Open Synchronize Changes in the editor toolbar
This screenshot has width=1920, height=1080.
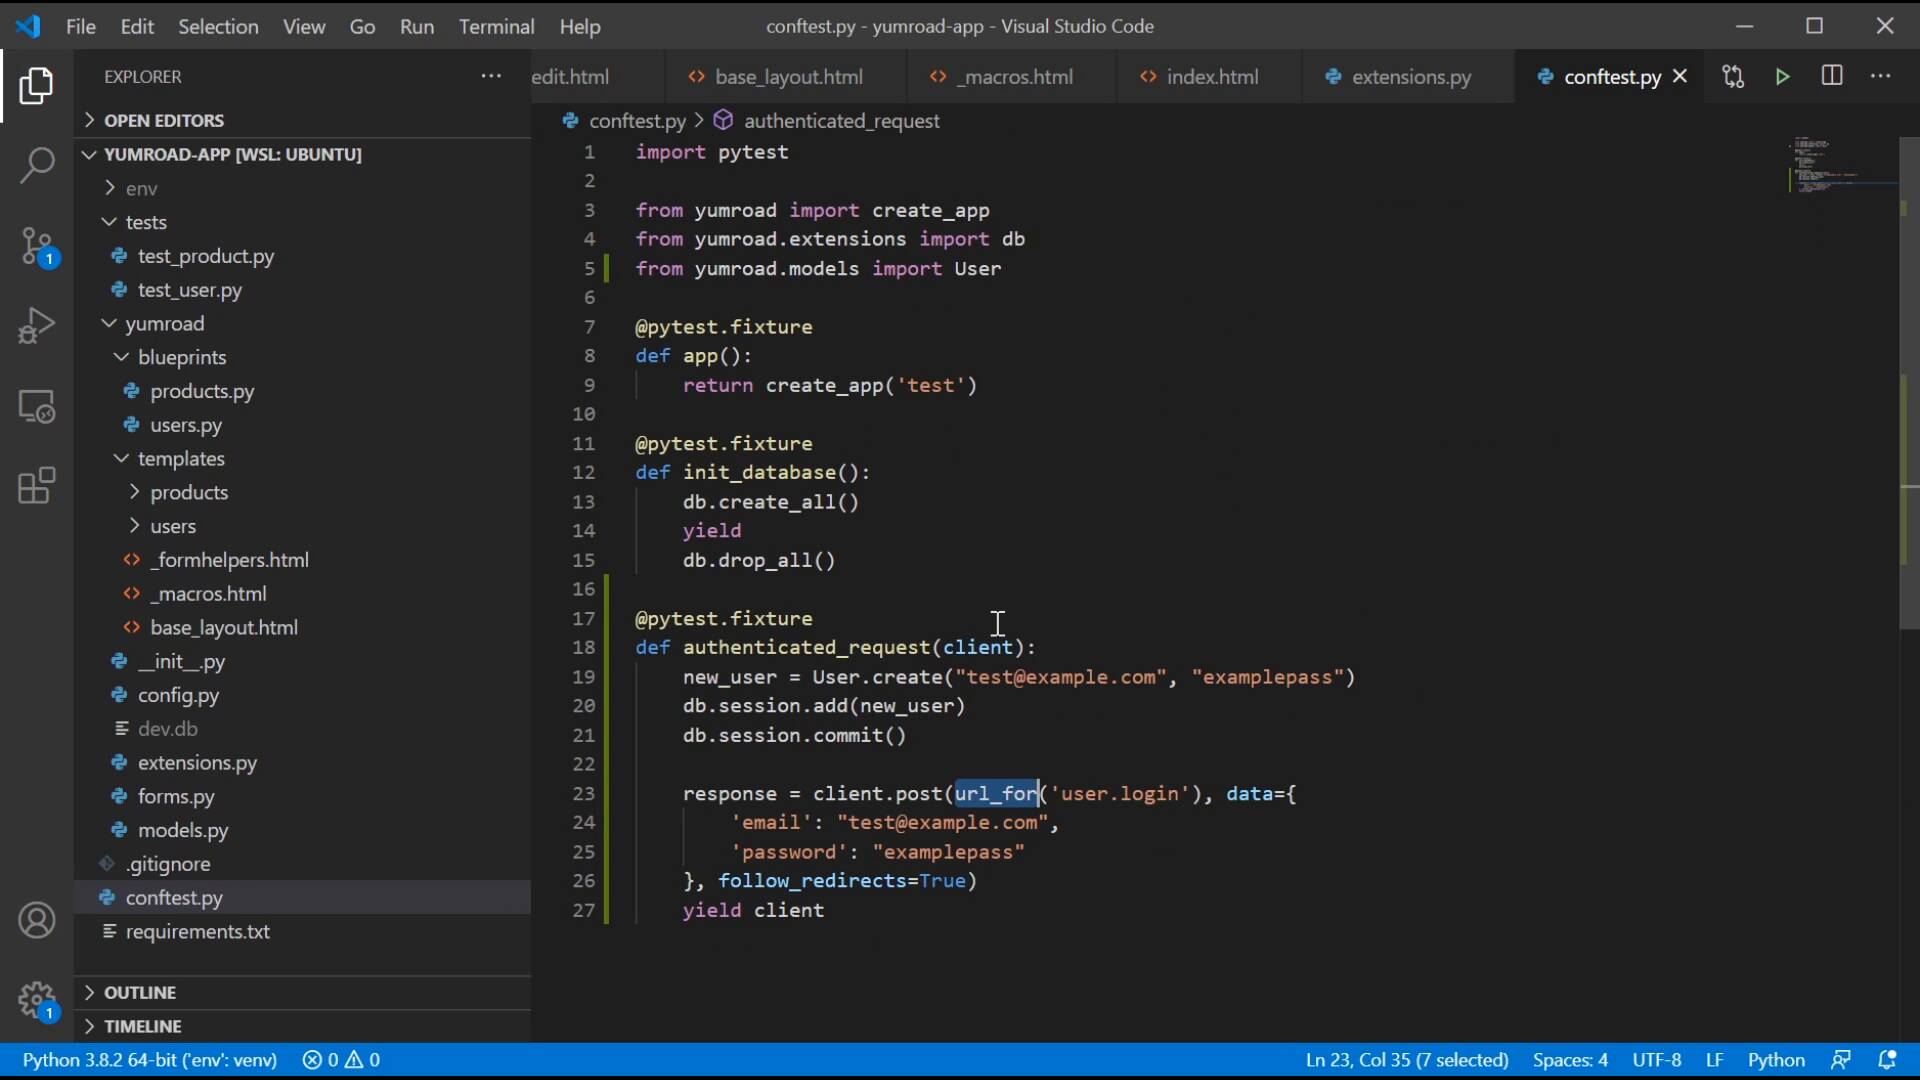pos(1734,76)
